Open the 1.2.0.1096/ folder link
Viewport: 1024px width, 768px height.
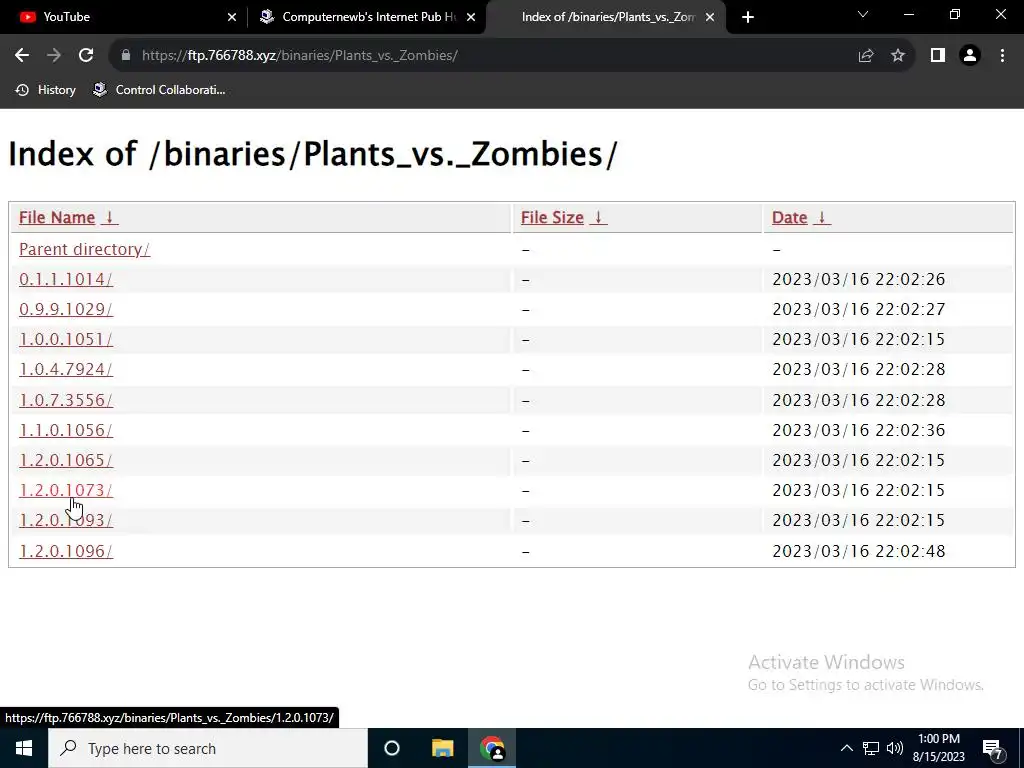[66, 551]
